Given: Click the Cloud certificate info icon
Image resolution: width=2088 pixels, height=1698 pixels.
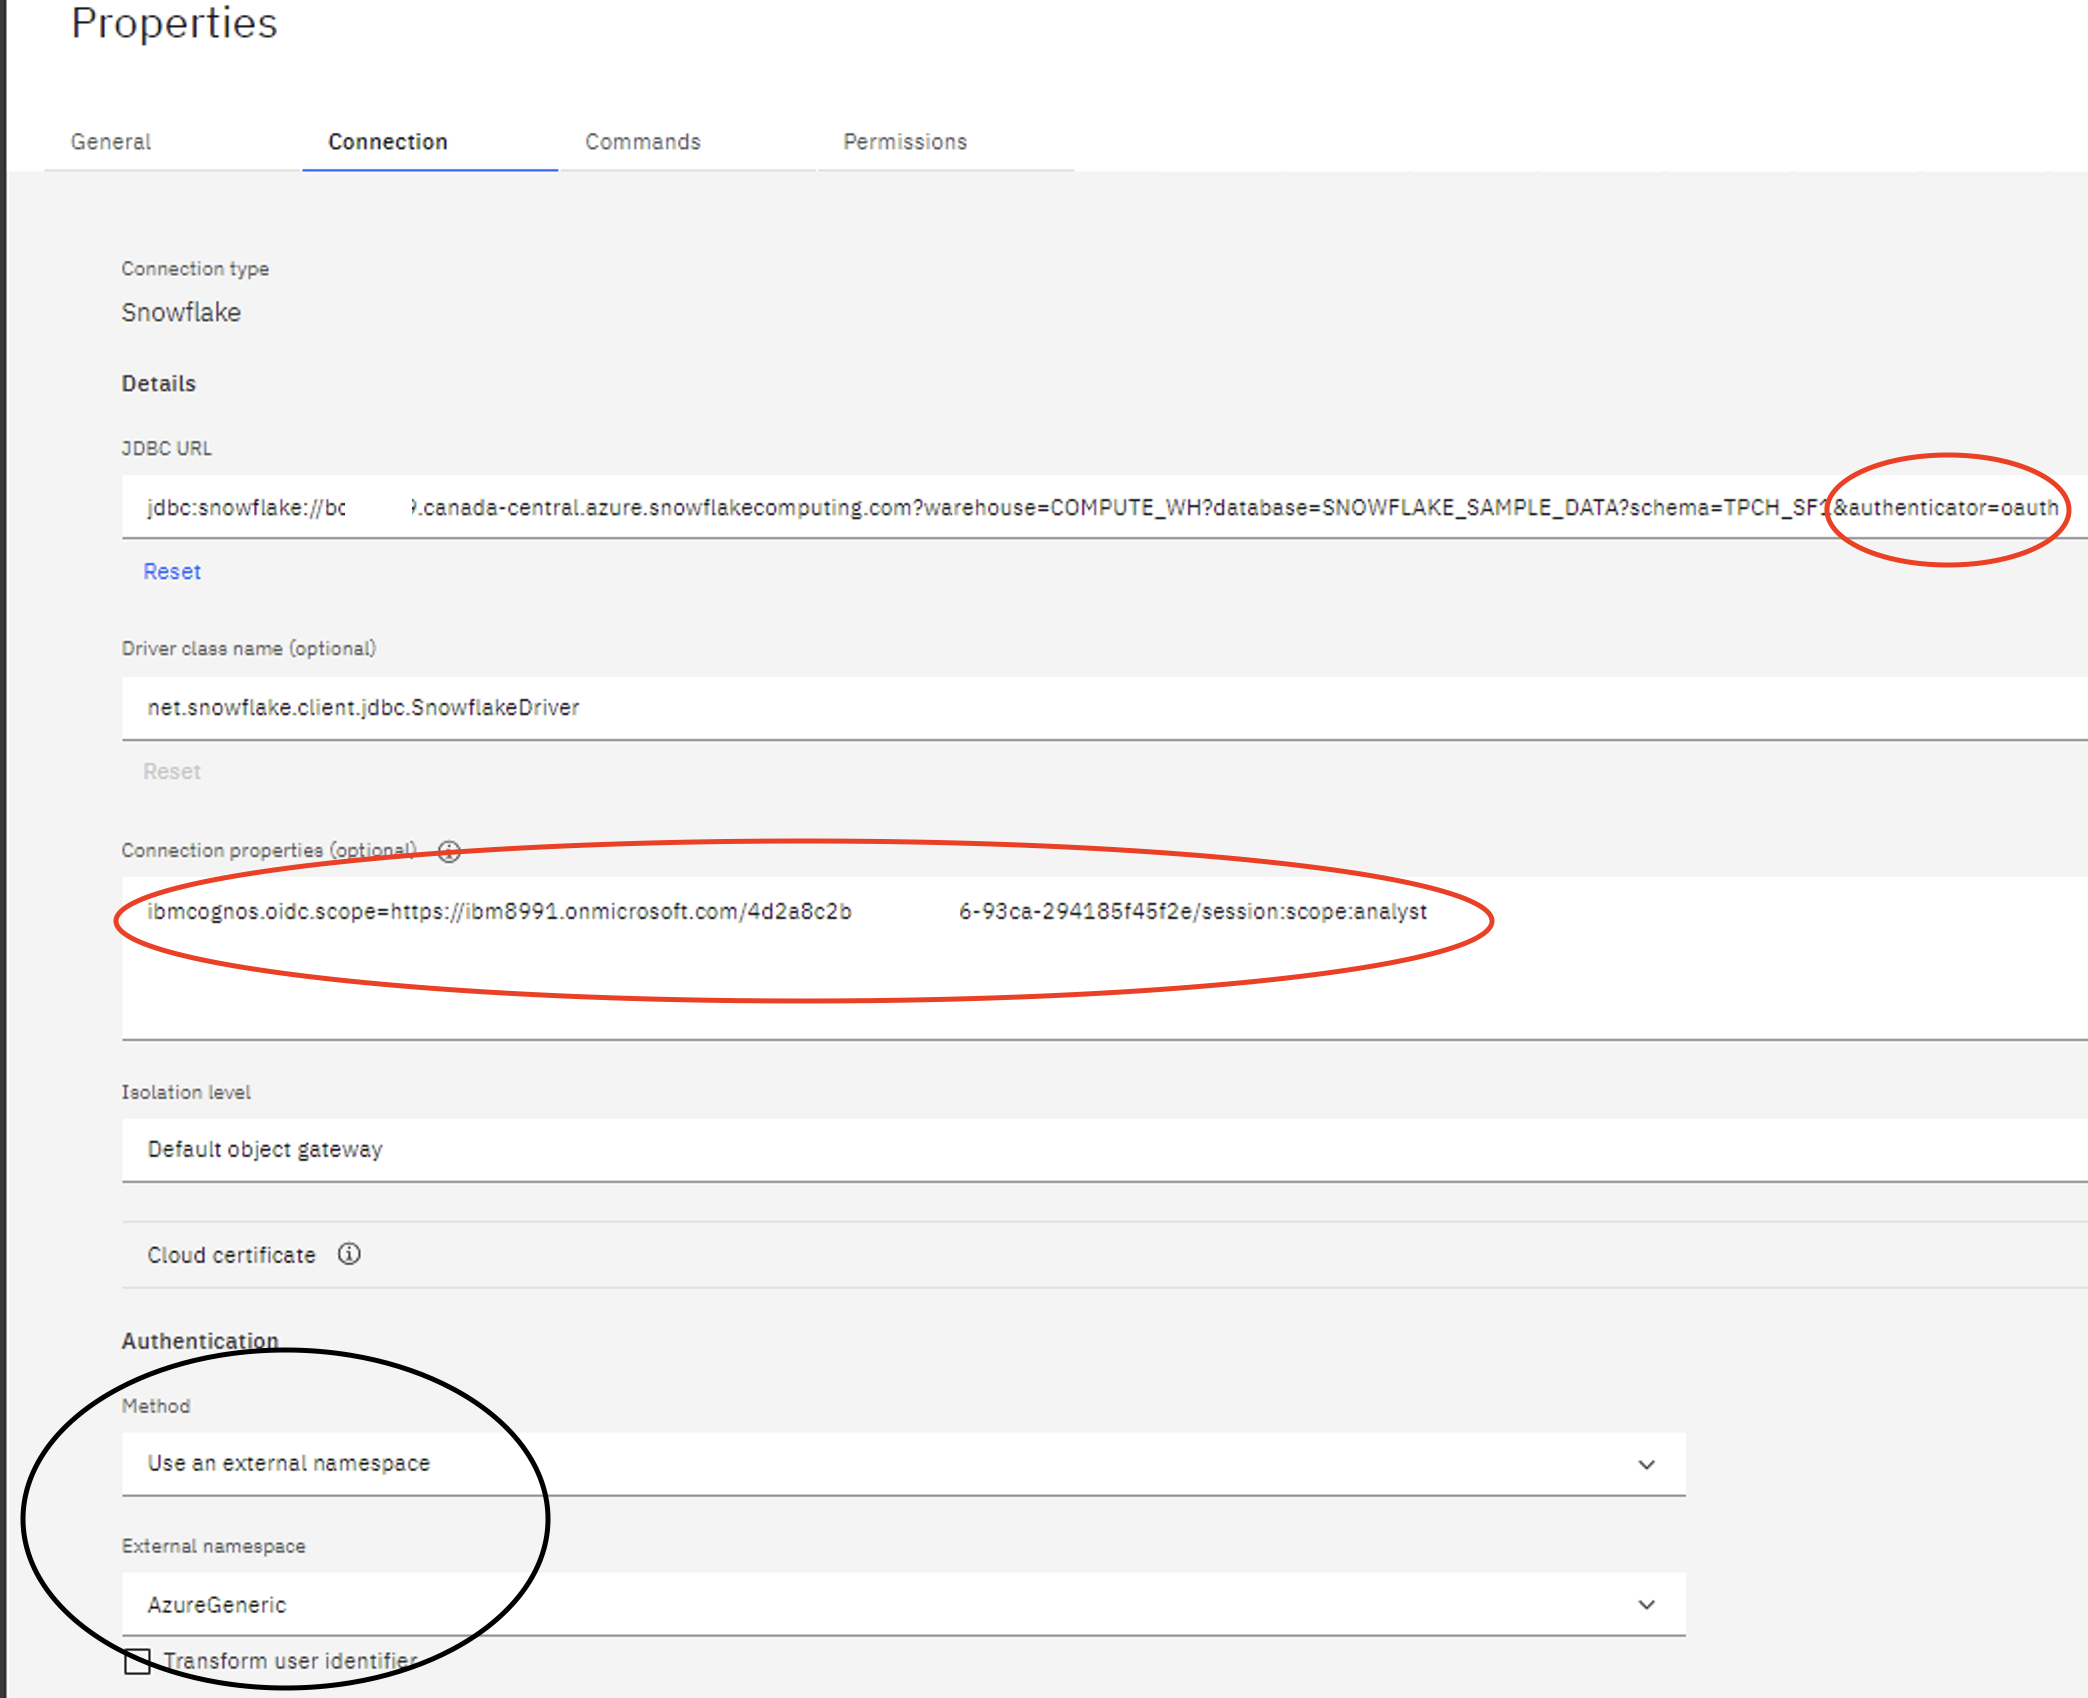Looking at the screenshot, I should 349,1254.
